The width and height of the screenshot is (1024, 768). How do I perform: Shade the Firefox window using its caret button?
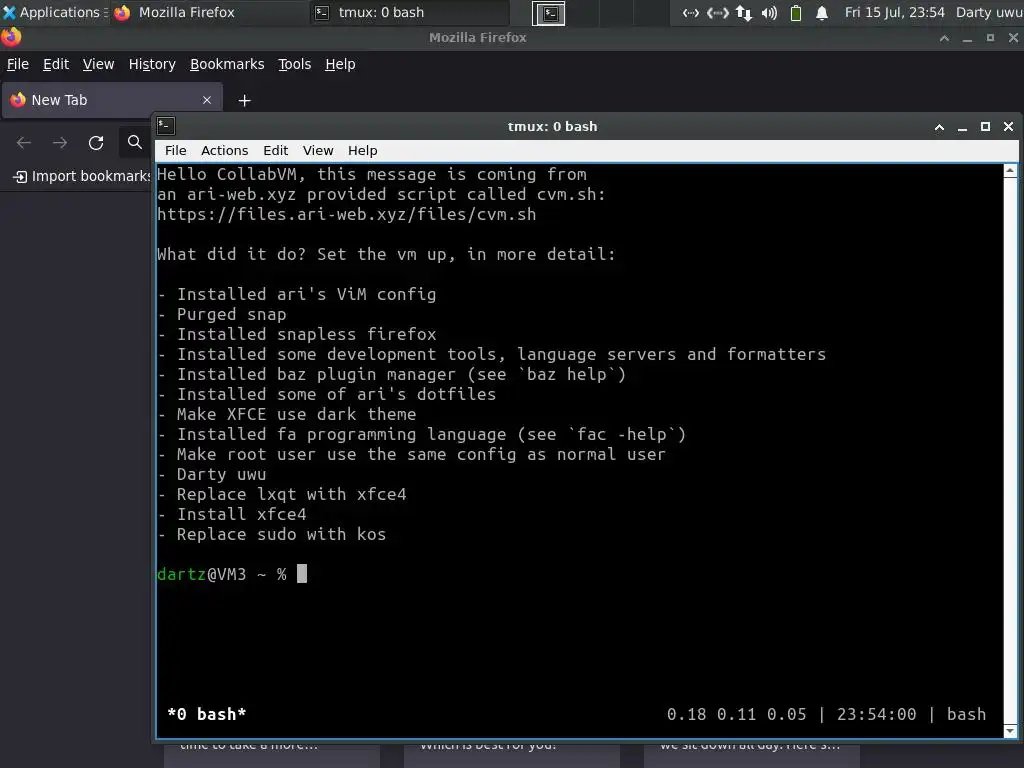(944, 38)
